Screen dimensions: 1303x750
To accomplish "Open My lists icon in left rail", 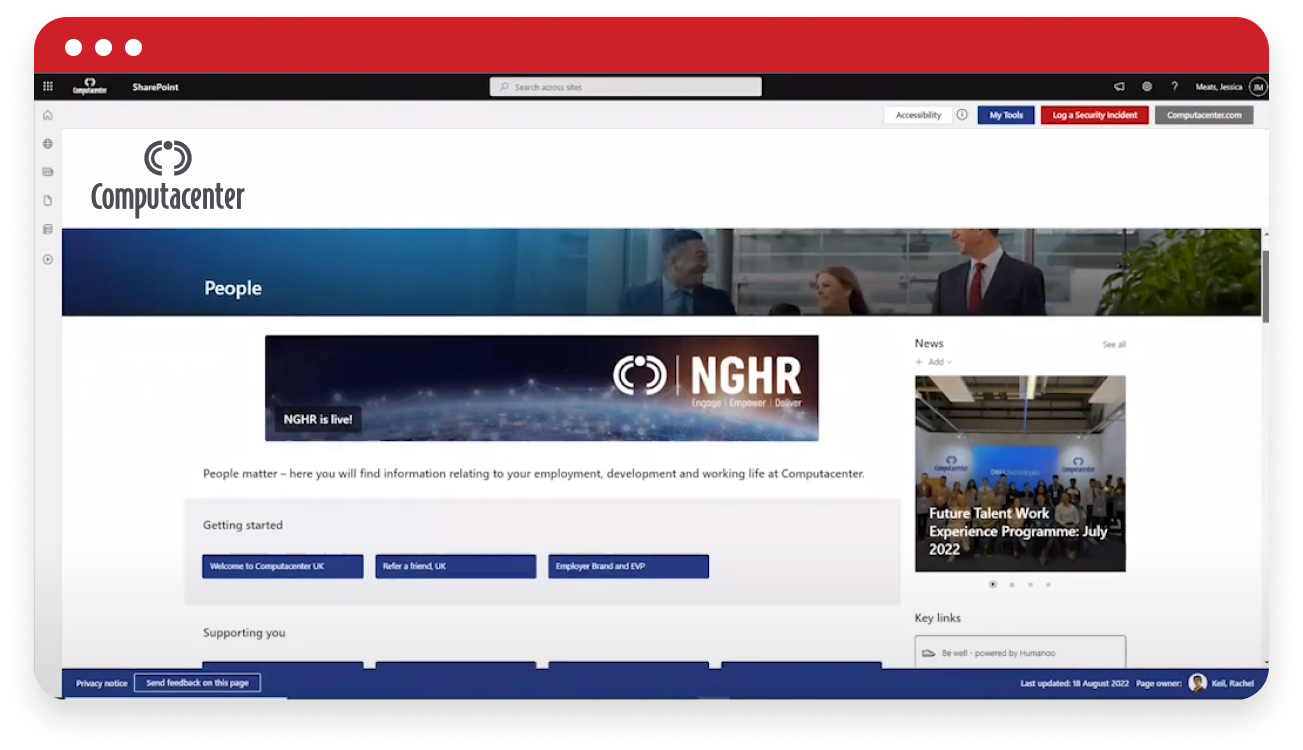I will pos(47,230).
